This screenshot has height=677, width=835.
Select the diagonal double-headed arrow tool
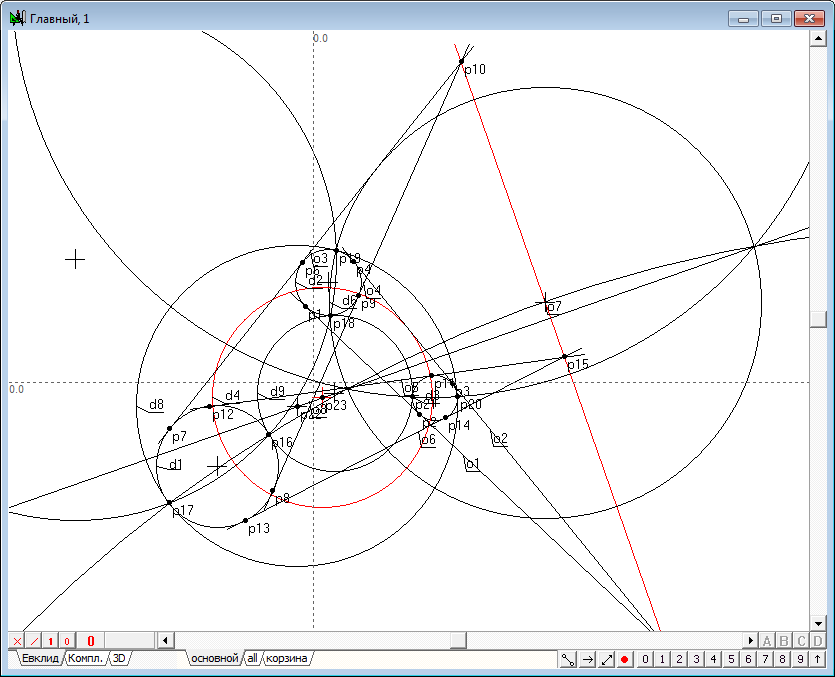(x=607, y=659)
